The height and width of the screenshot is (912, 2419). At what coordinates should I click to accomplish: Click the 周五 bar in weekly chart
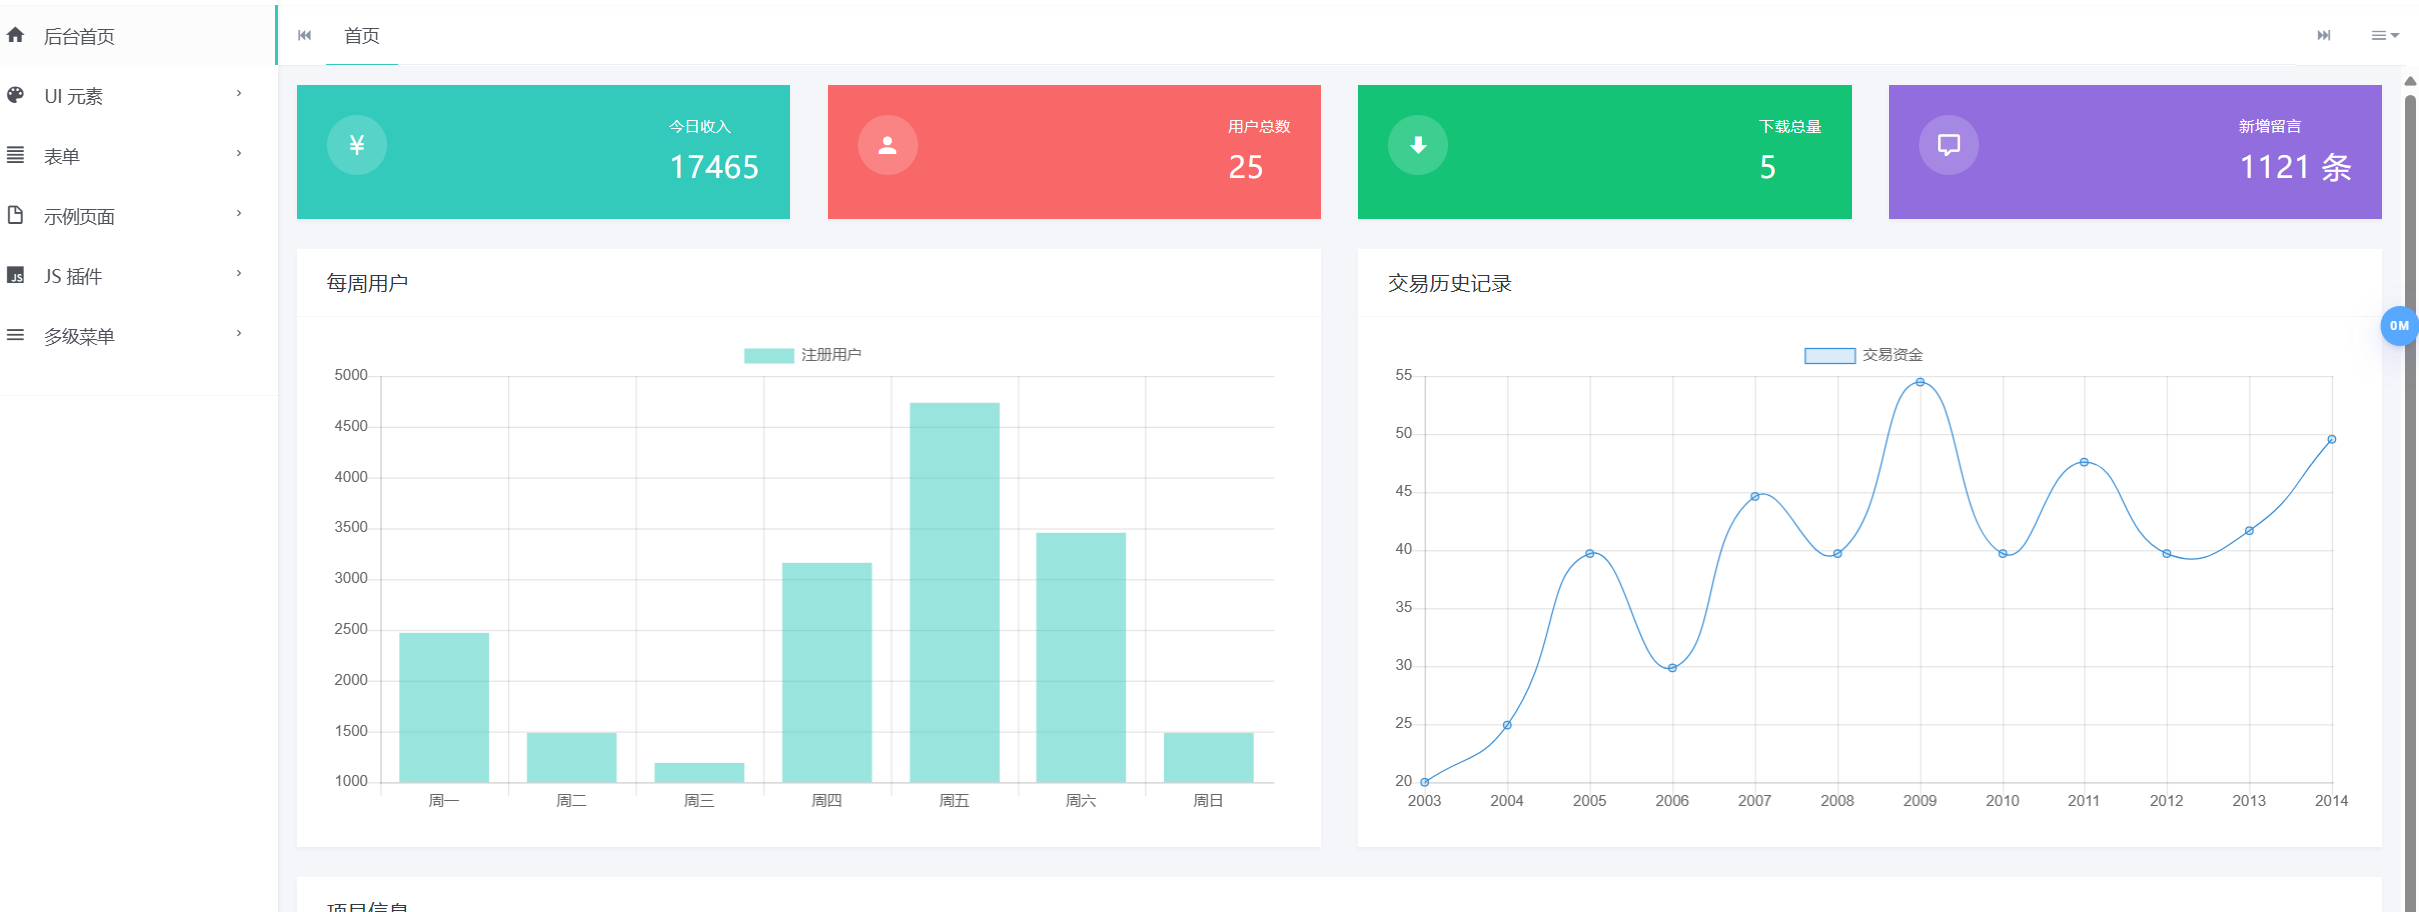954,592
